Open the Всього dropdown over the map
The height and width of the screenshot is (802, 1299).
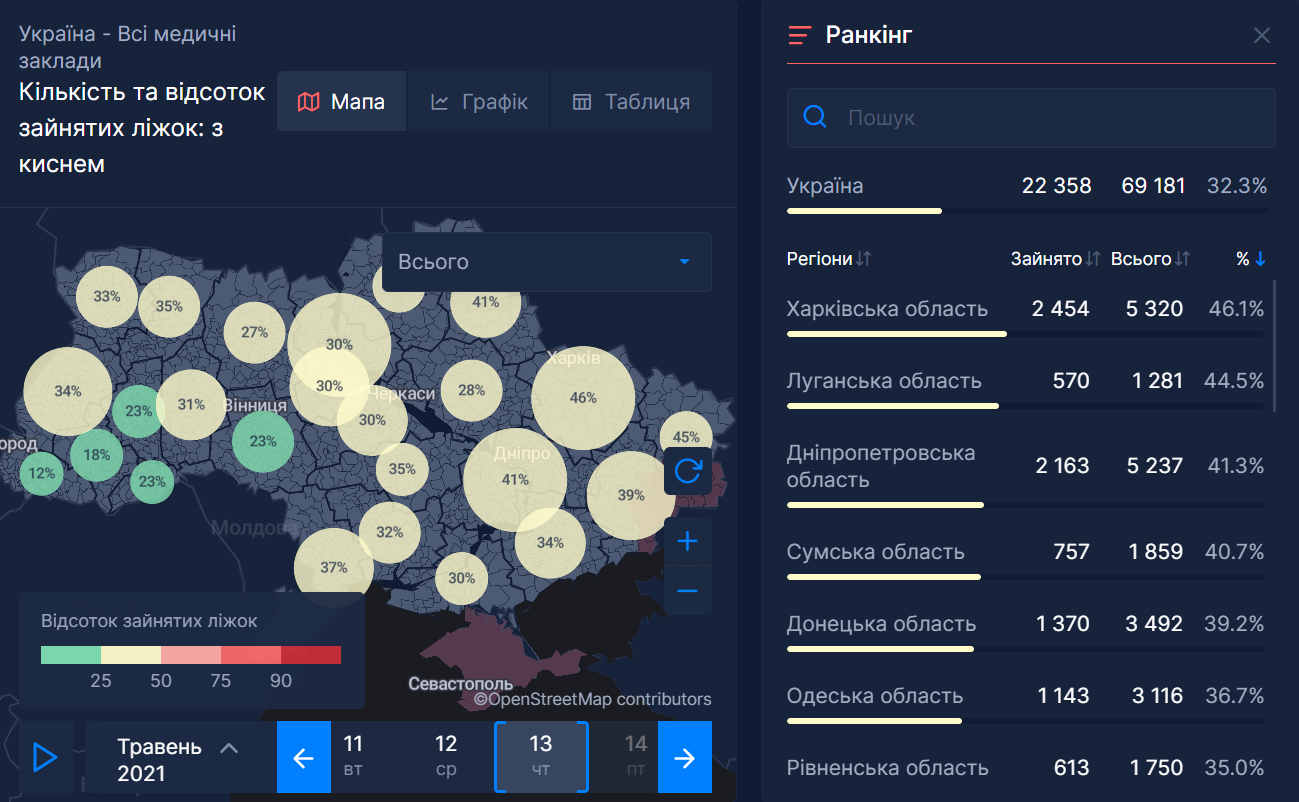tap(547, 262)
